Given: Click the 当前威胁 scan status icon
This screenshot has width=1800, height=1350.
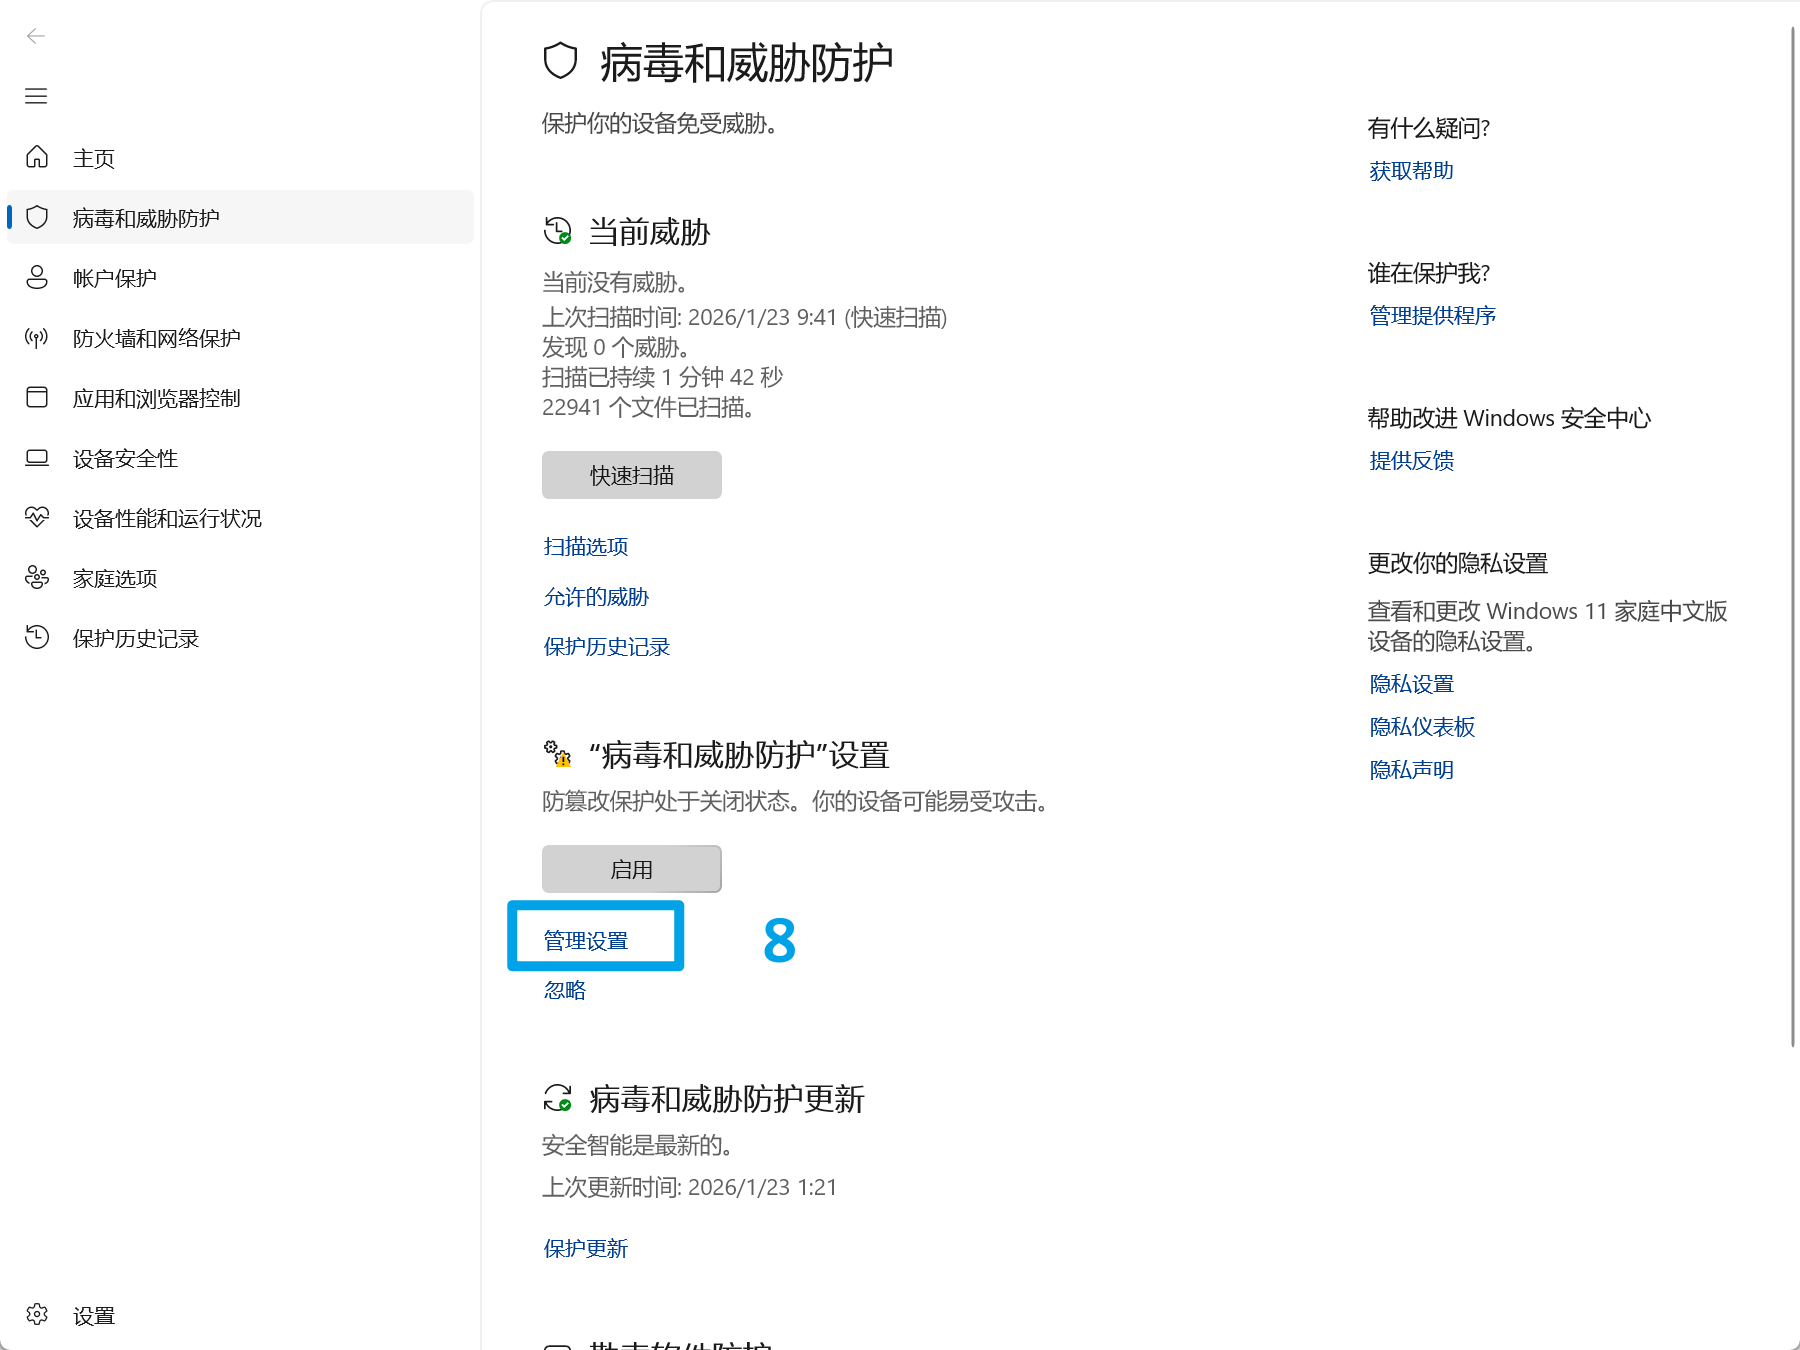Looking at the screenshot, I should pos(558,231).
